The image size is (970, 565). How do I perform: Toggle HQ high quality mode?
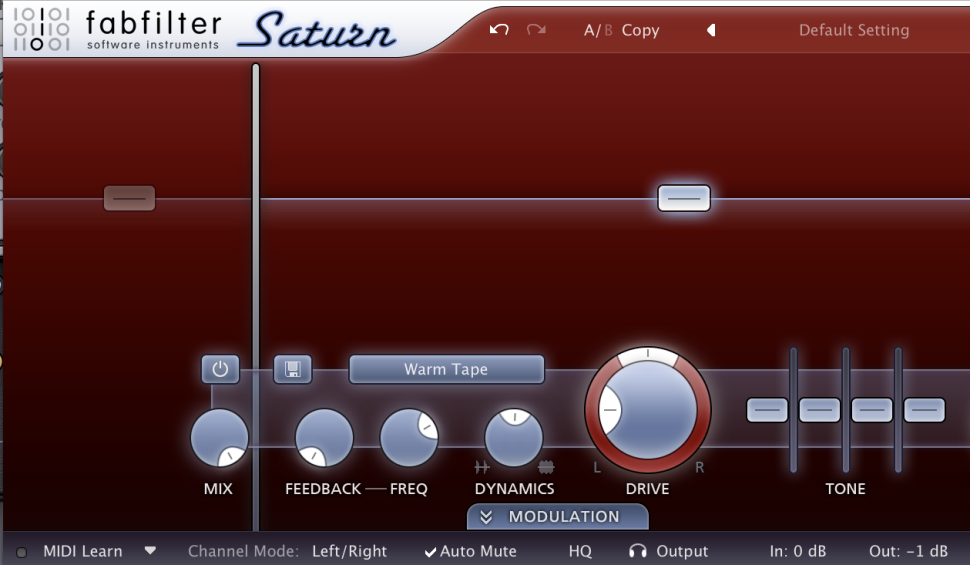pos(580,551)
